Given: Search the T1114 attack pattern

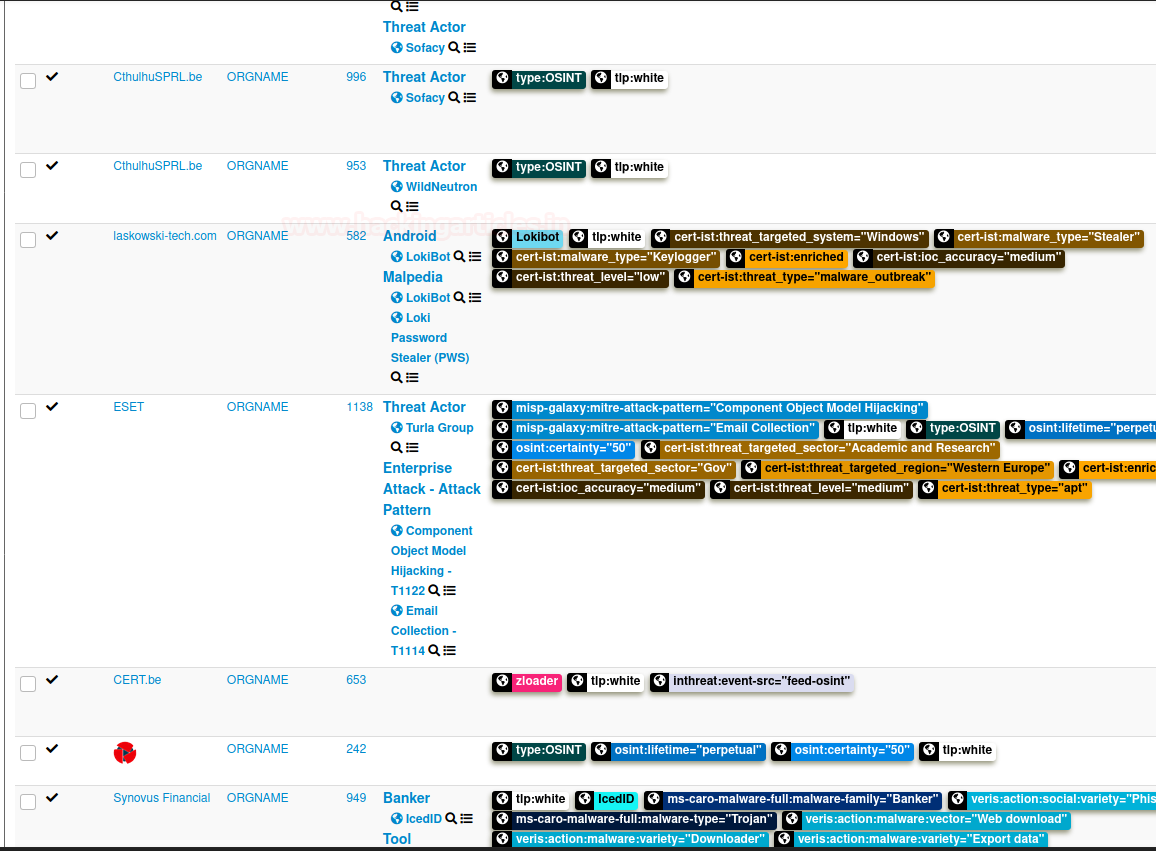Looking at the screenshot, I should (x=434, y=650).
